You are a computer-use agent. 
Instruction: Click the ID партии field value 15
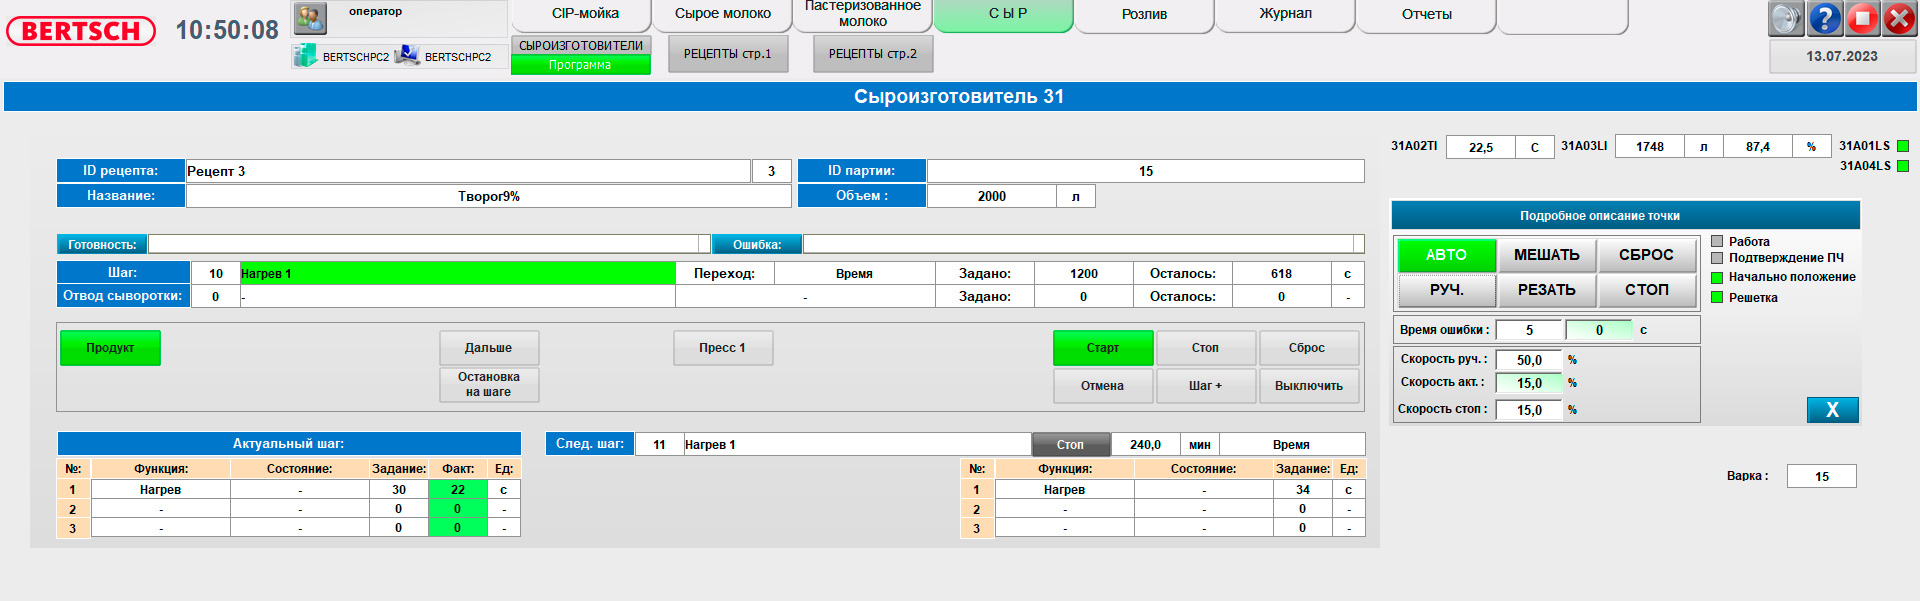pyautogui.click(x=1146, y=171)
